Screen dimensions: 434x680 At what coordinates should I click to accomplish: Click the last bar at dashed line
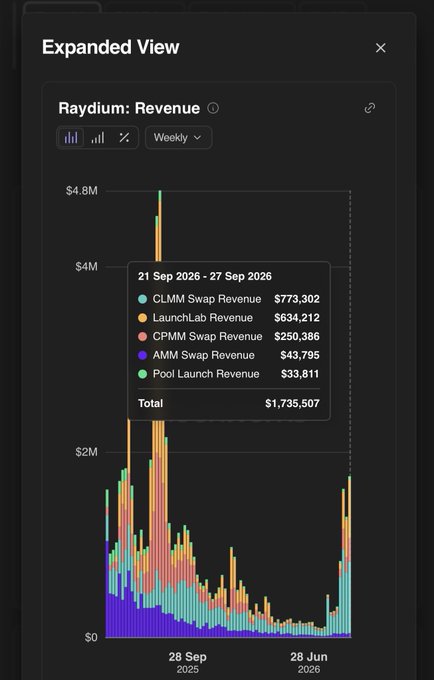[349, 556]
